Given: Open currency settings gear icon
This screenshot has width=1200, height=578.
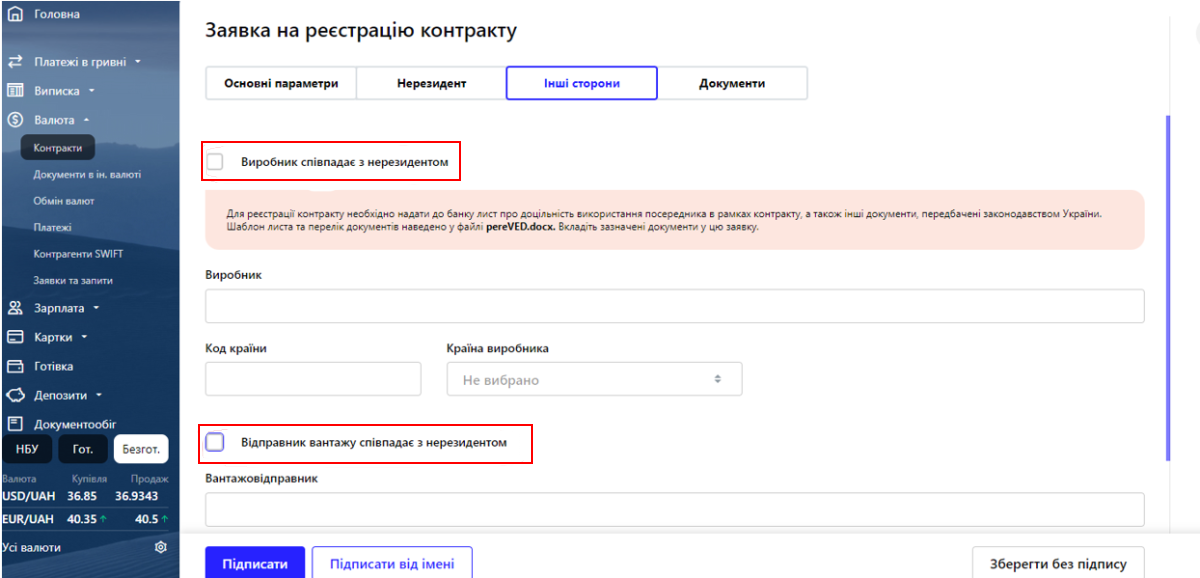Looking at the screenshot, I should click(x=160, y=547).
